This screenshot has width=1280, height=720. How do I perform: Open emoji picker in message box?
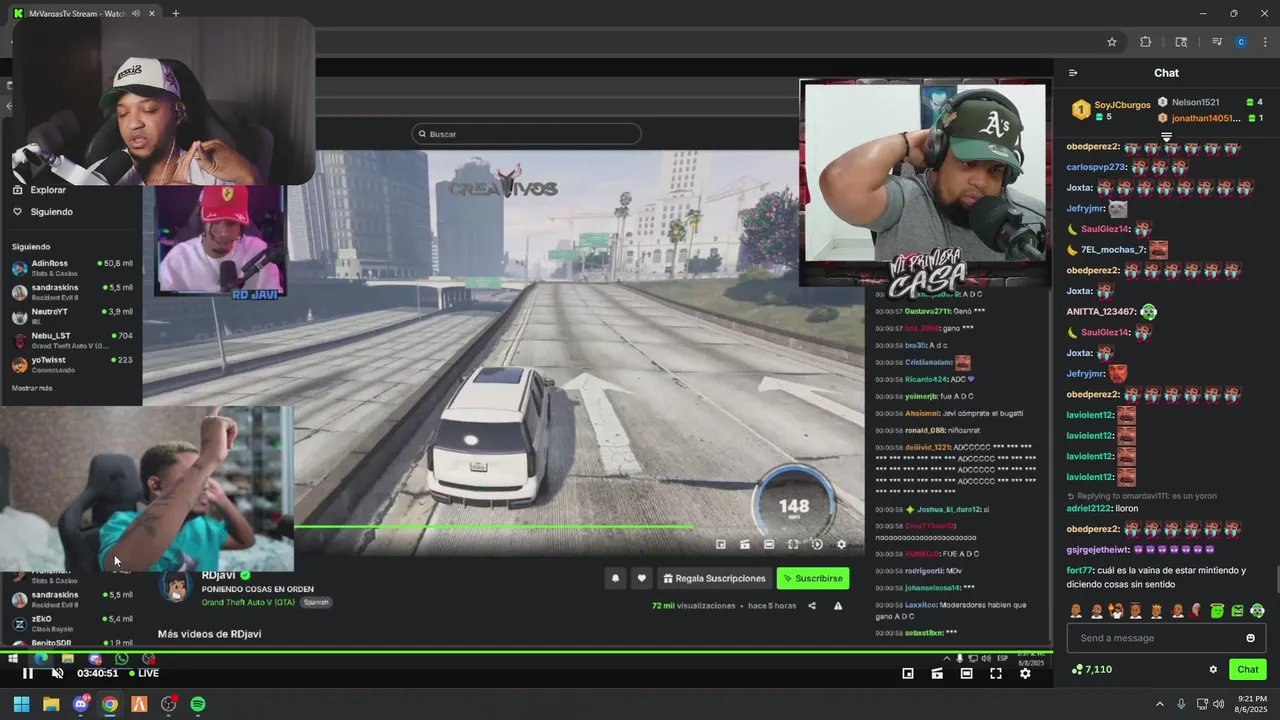(x=1250, y=638)
